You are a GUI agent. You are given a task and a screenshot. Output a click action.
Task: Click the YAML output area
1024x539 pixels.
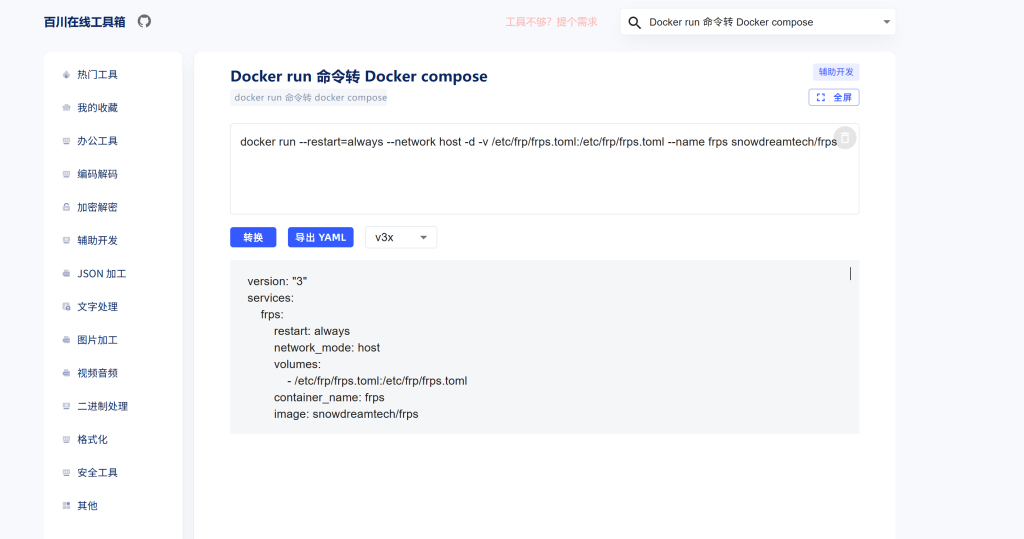(x=545, y=347)
